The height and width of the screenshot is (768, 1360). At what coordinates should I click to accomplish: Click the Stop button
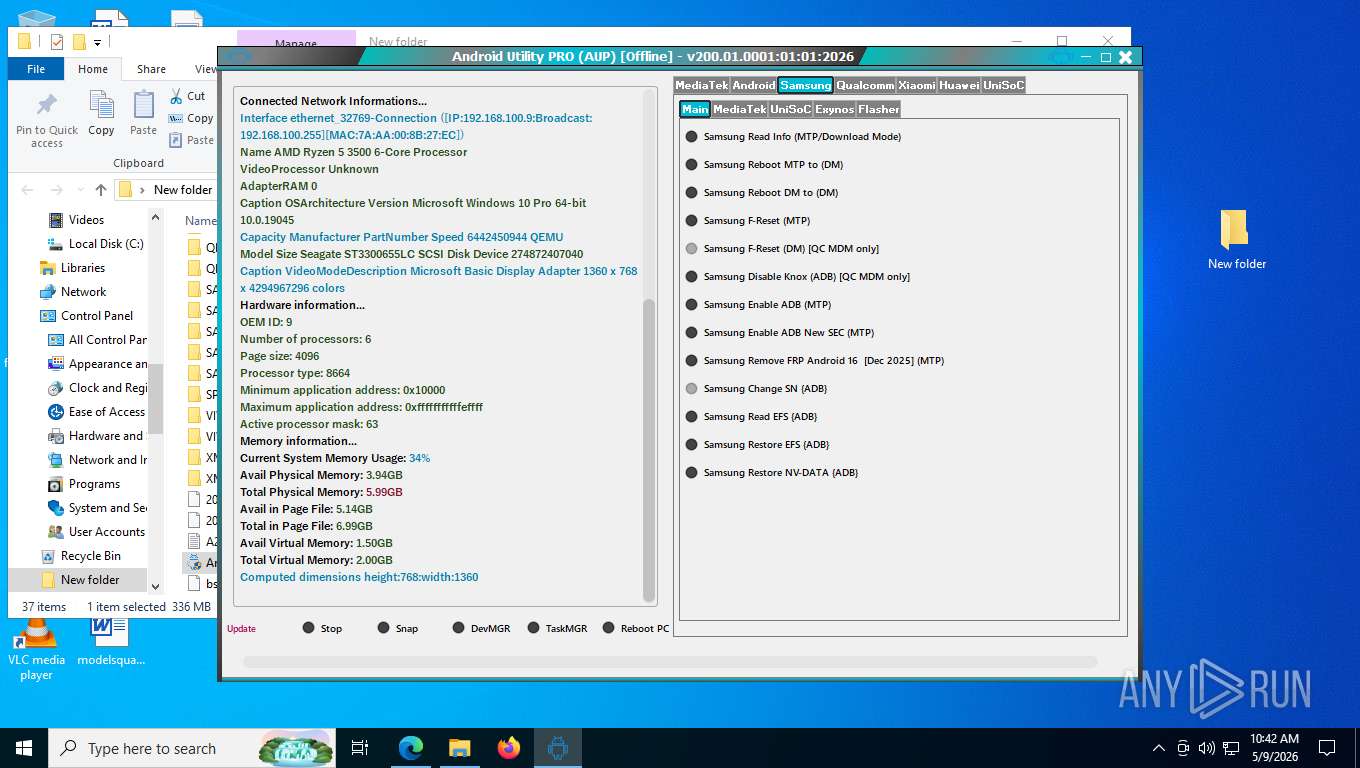322,628
